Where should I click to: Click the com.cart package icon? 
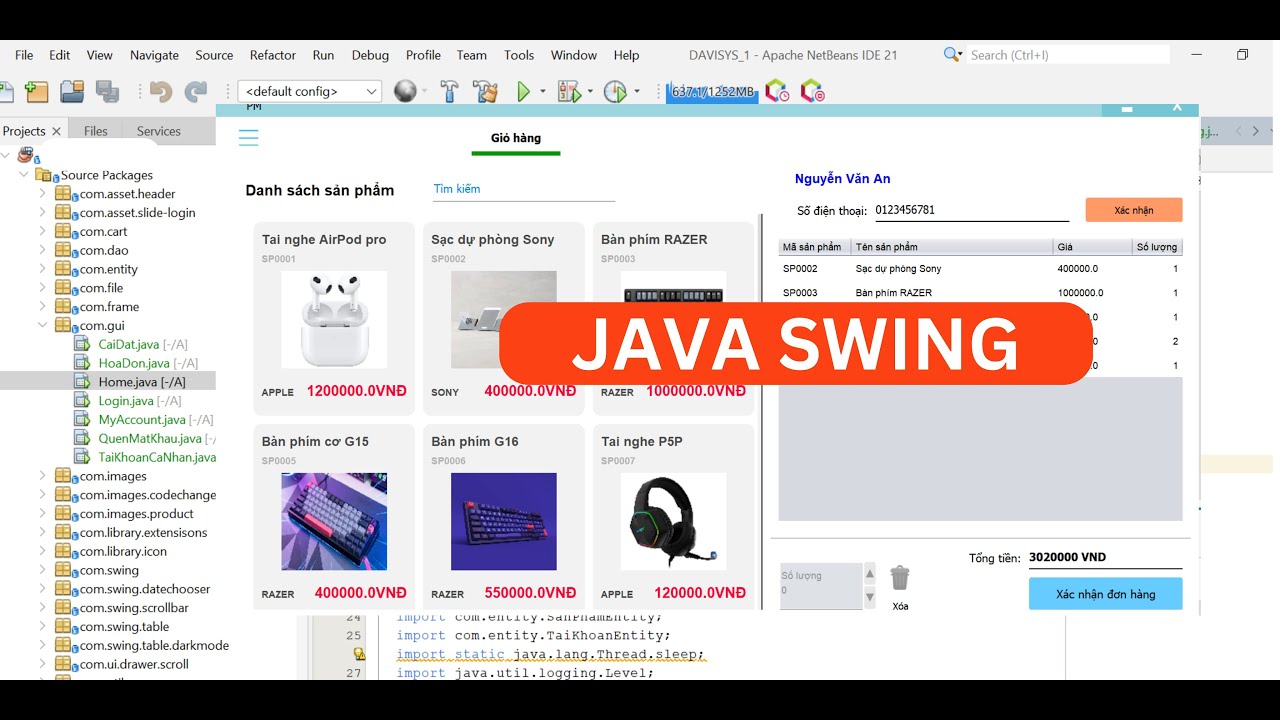click(63, 231)
